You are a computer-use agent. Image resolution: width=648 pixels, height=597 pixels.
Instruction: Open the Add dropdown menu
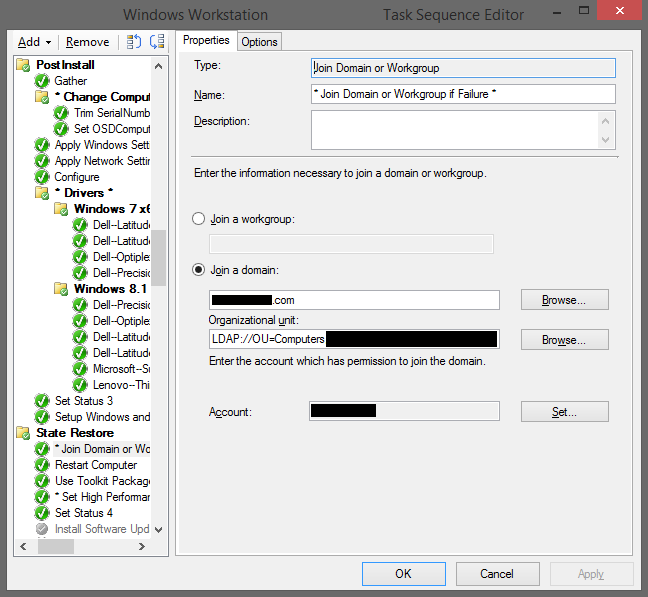point(34,42)
